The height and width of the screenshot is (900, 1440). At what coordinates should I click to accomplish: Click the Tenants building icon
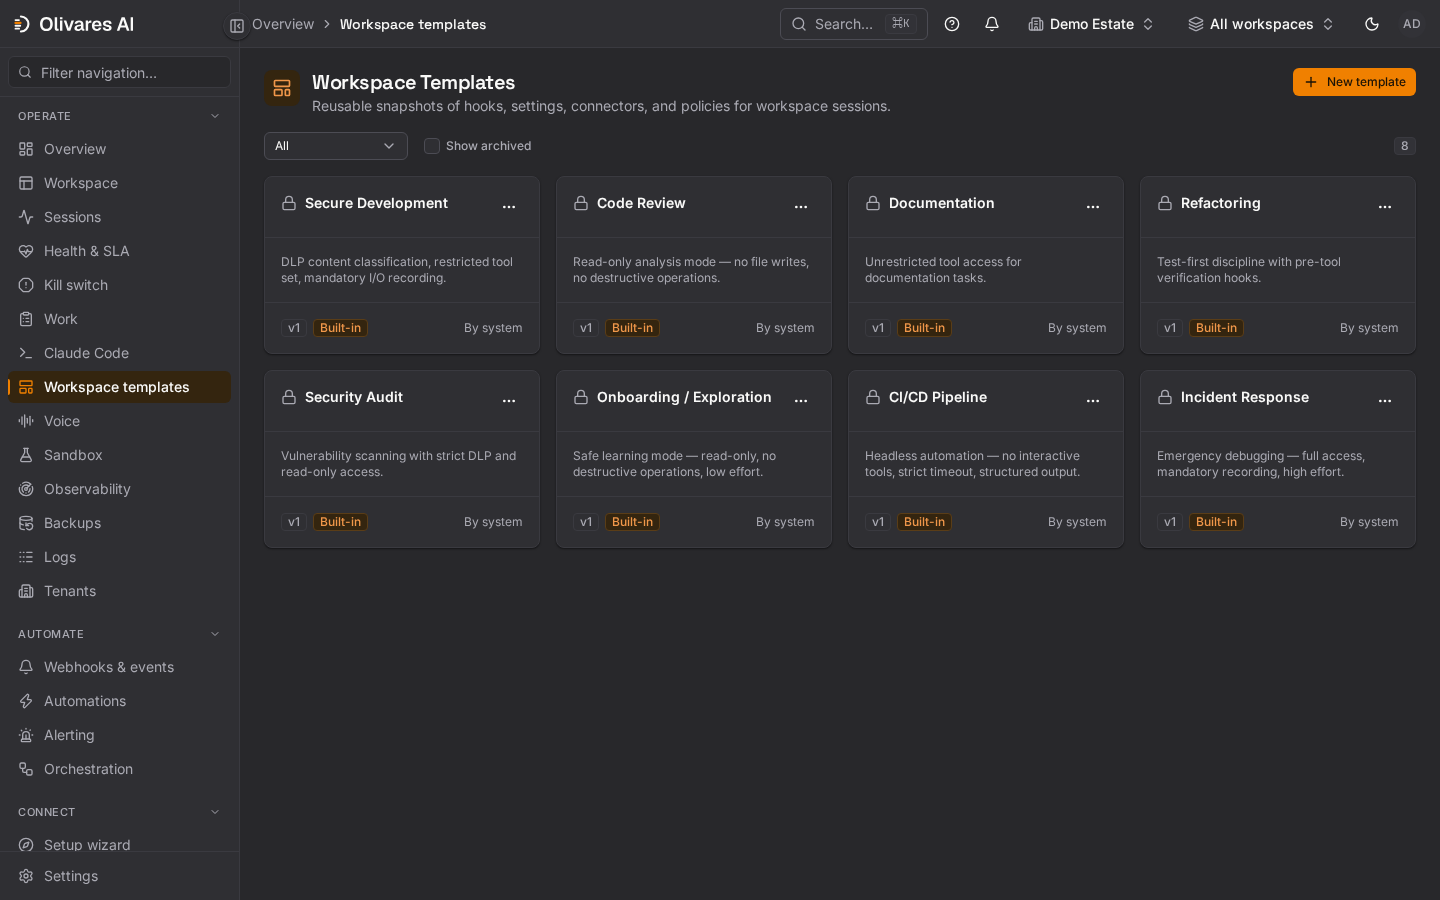pyautogui.click(x=26, y=591)
